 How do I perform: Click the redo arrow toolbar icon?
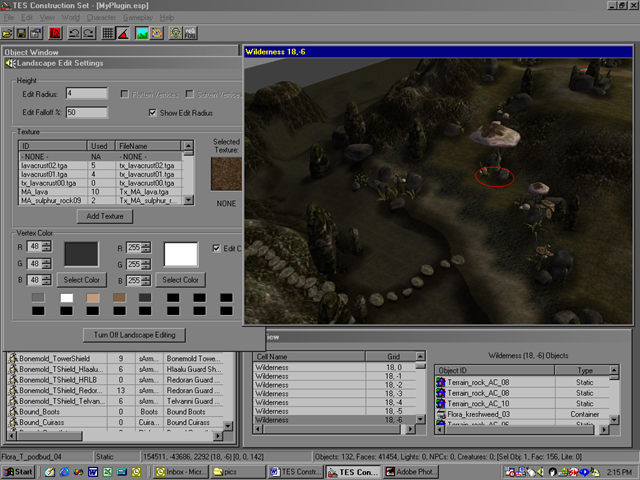click(x=88, y=33)
